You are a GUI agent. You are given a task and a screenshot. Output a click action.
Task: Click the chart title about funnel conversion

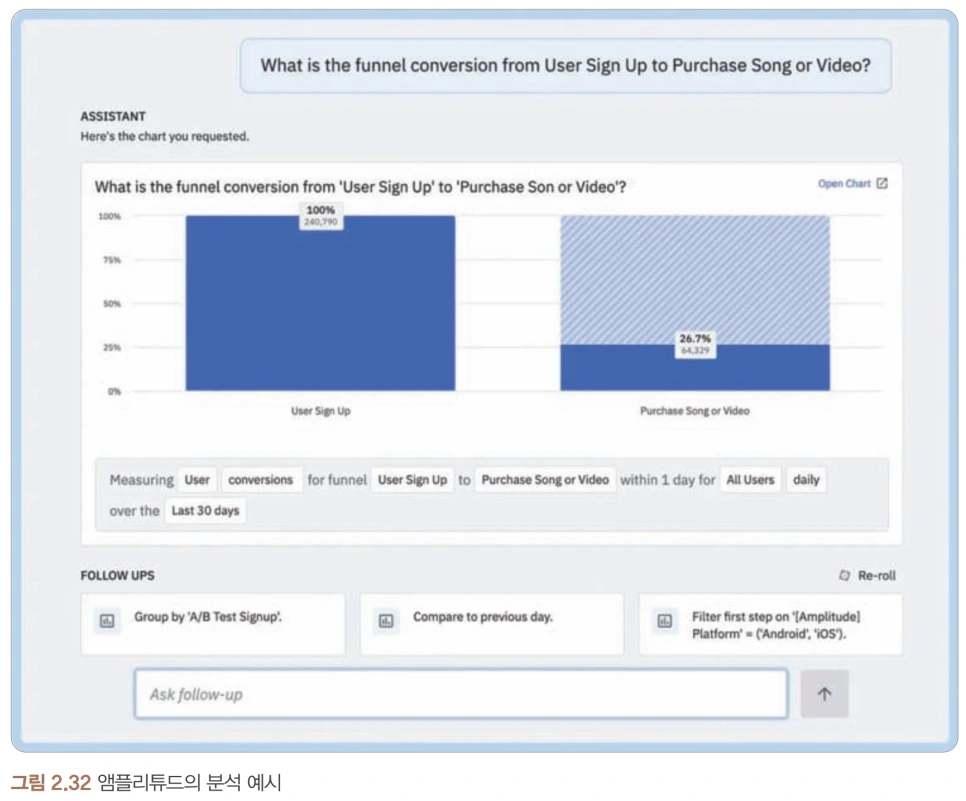coord(360,187)
